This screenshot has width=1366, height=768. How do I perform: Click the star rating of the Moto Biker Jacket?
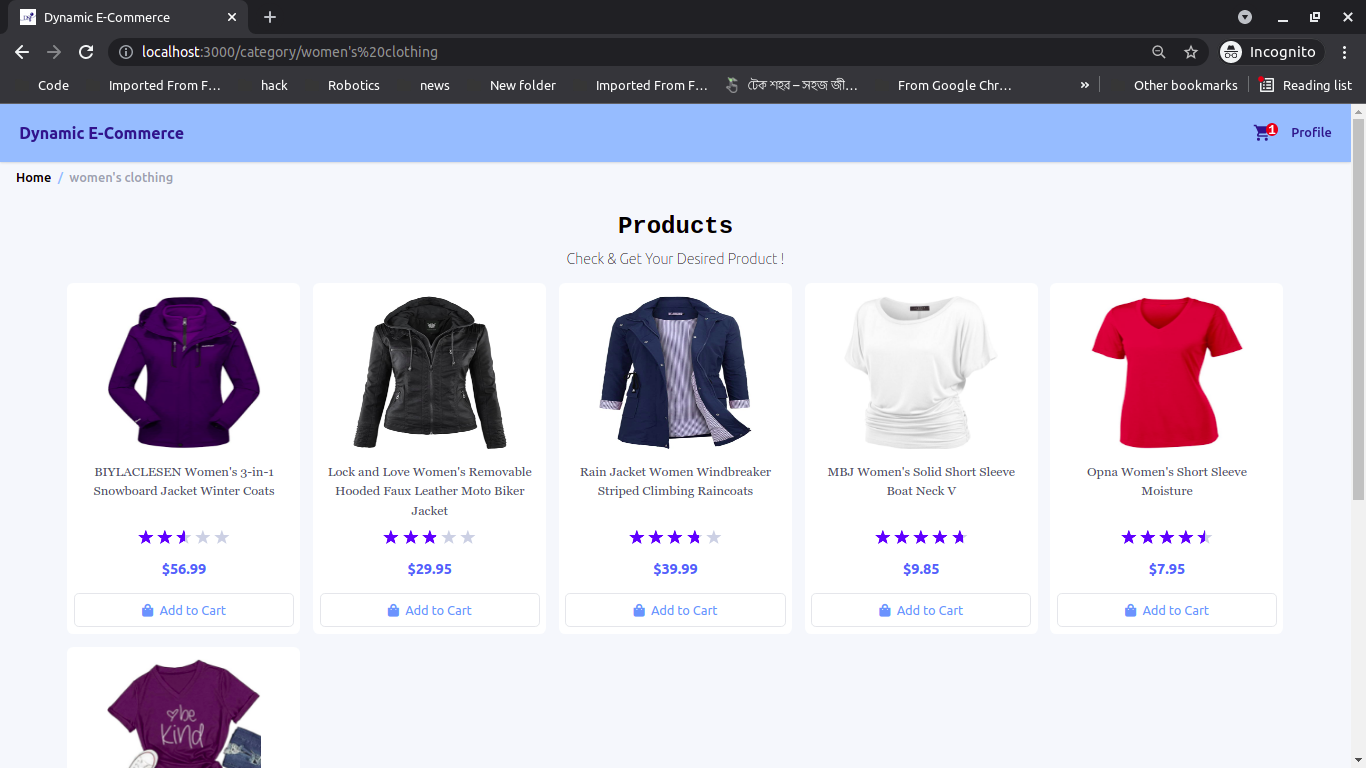(430, 537)
